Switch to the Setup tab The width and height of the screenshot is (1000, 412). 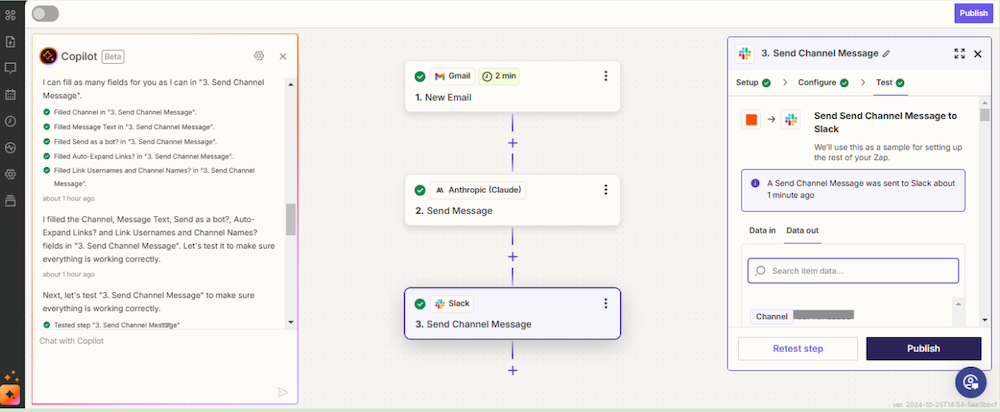point(753,83)
